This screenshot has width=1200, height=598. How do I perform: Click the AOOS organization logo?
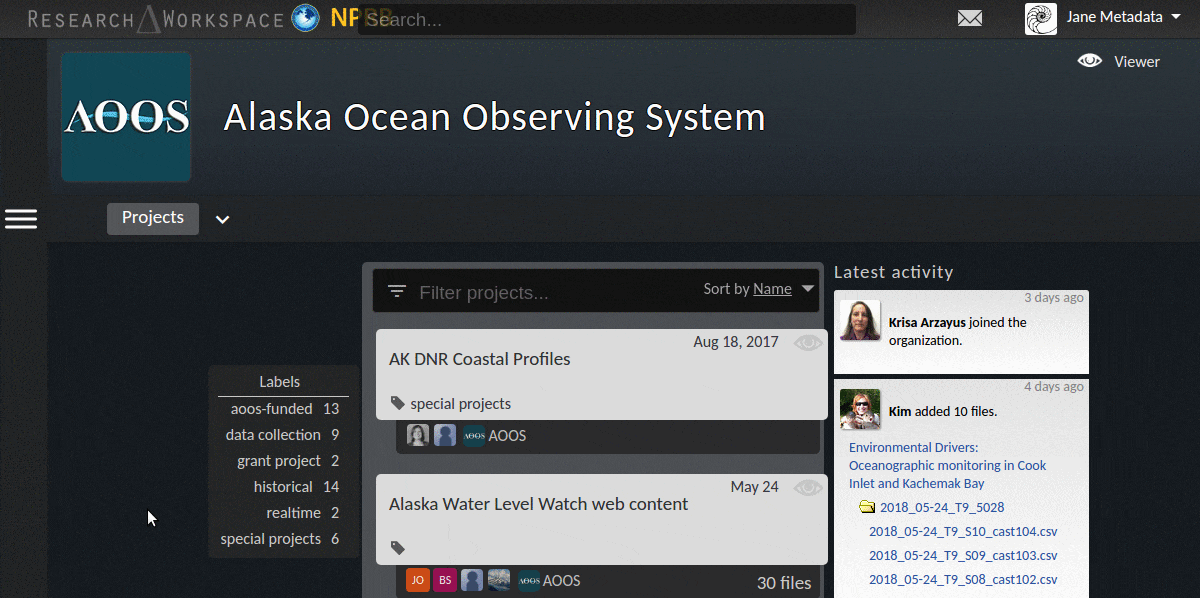pyautogui.click(x=126, y=117)
